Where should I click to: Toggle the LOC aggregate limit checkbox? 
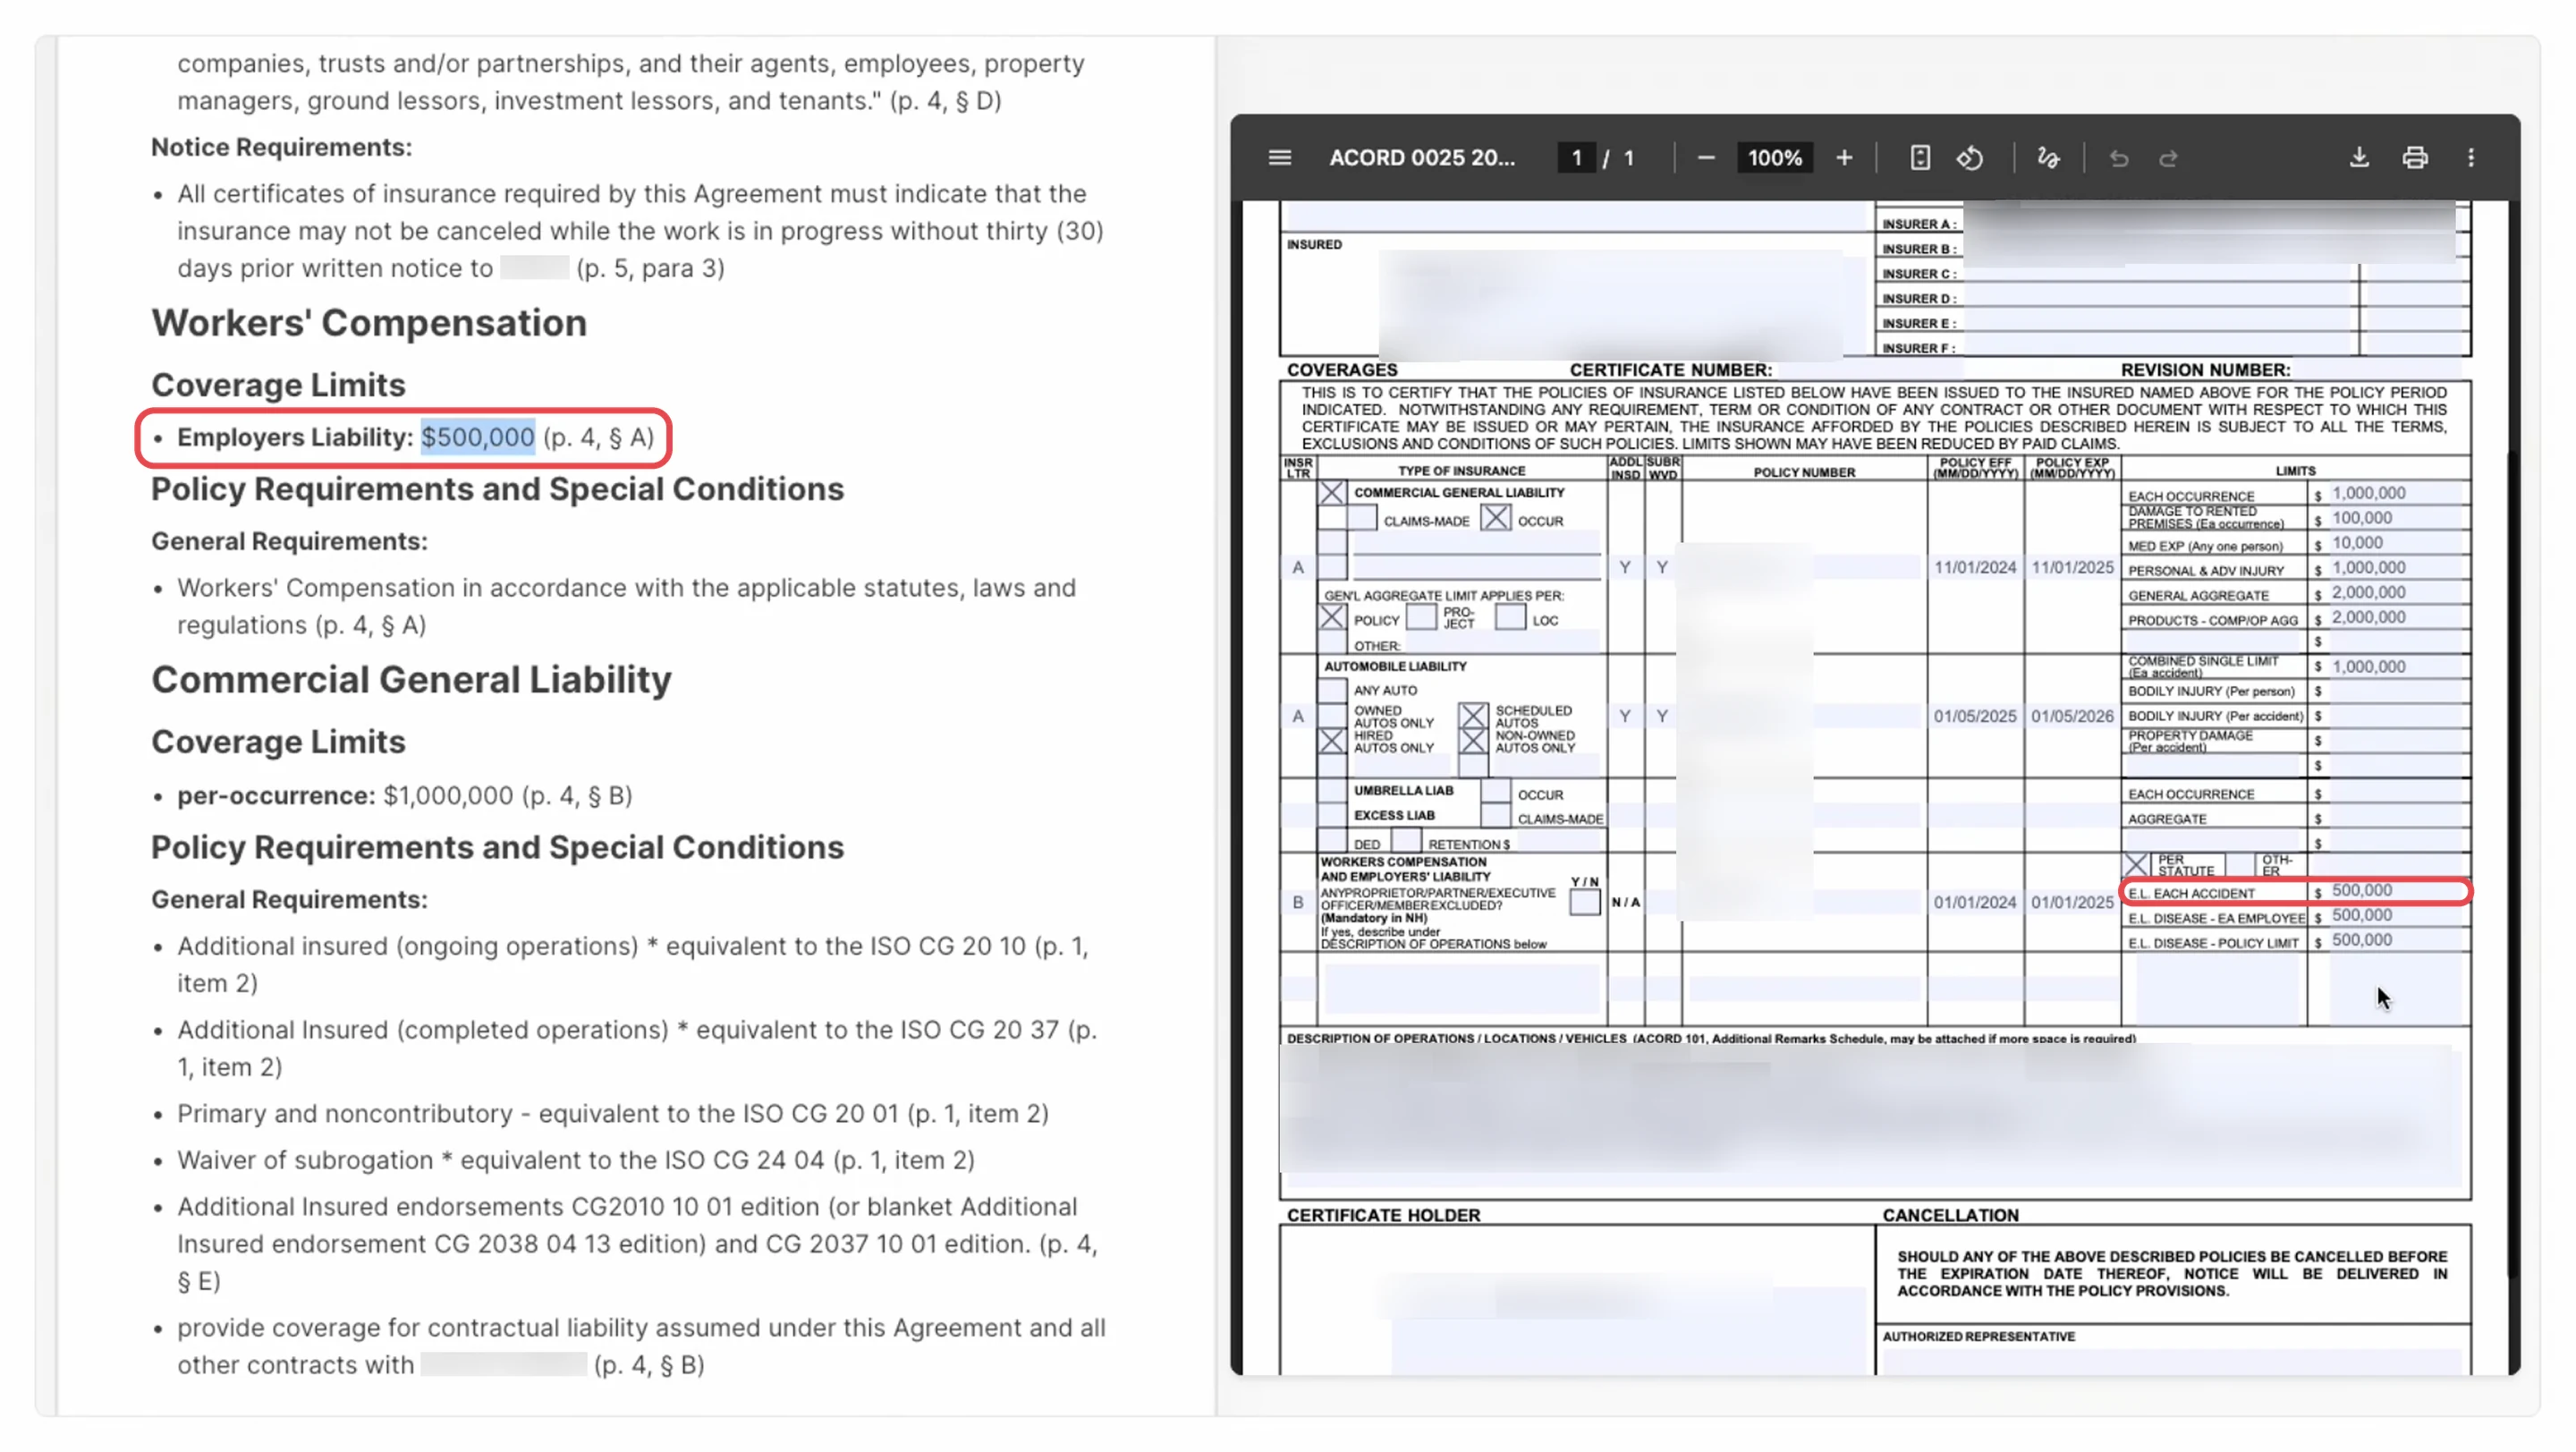click(x=1510, y=617)
